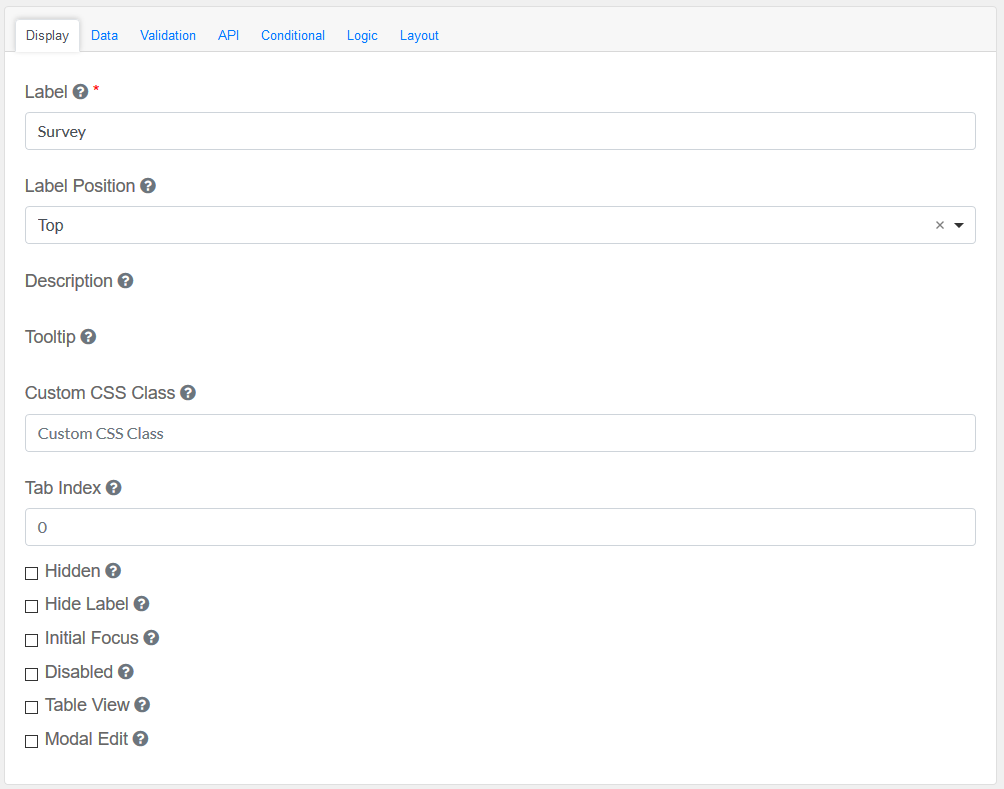Toggle the Table View checkbox
Viewport: 1004px width, 789px height.
(x=32, y=707)
